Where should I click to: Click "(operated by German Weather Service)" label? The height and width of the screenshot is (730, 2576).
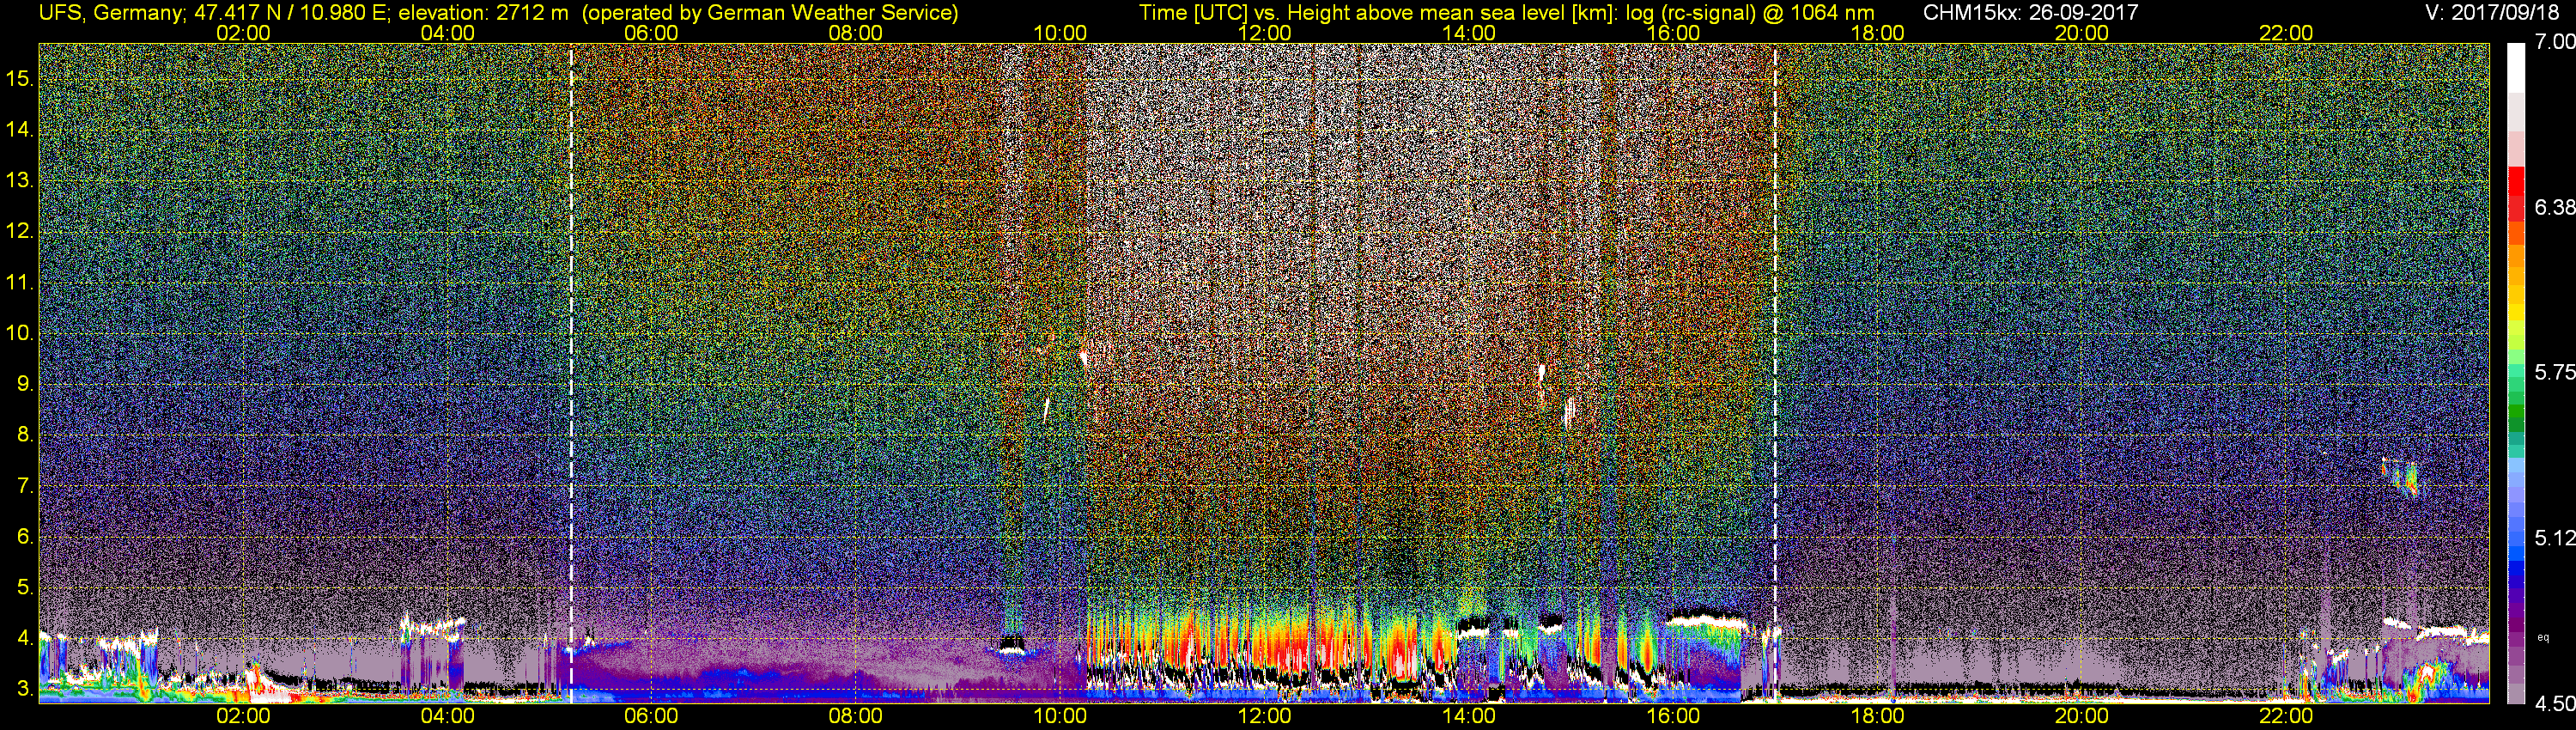point(770,12)
